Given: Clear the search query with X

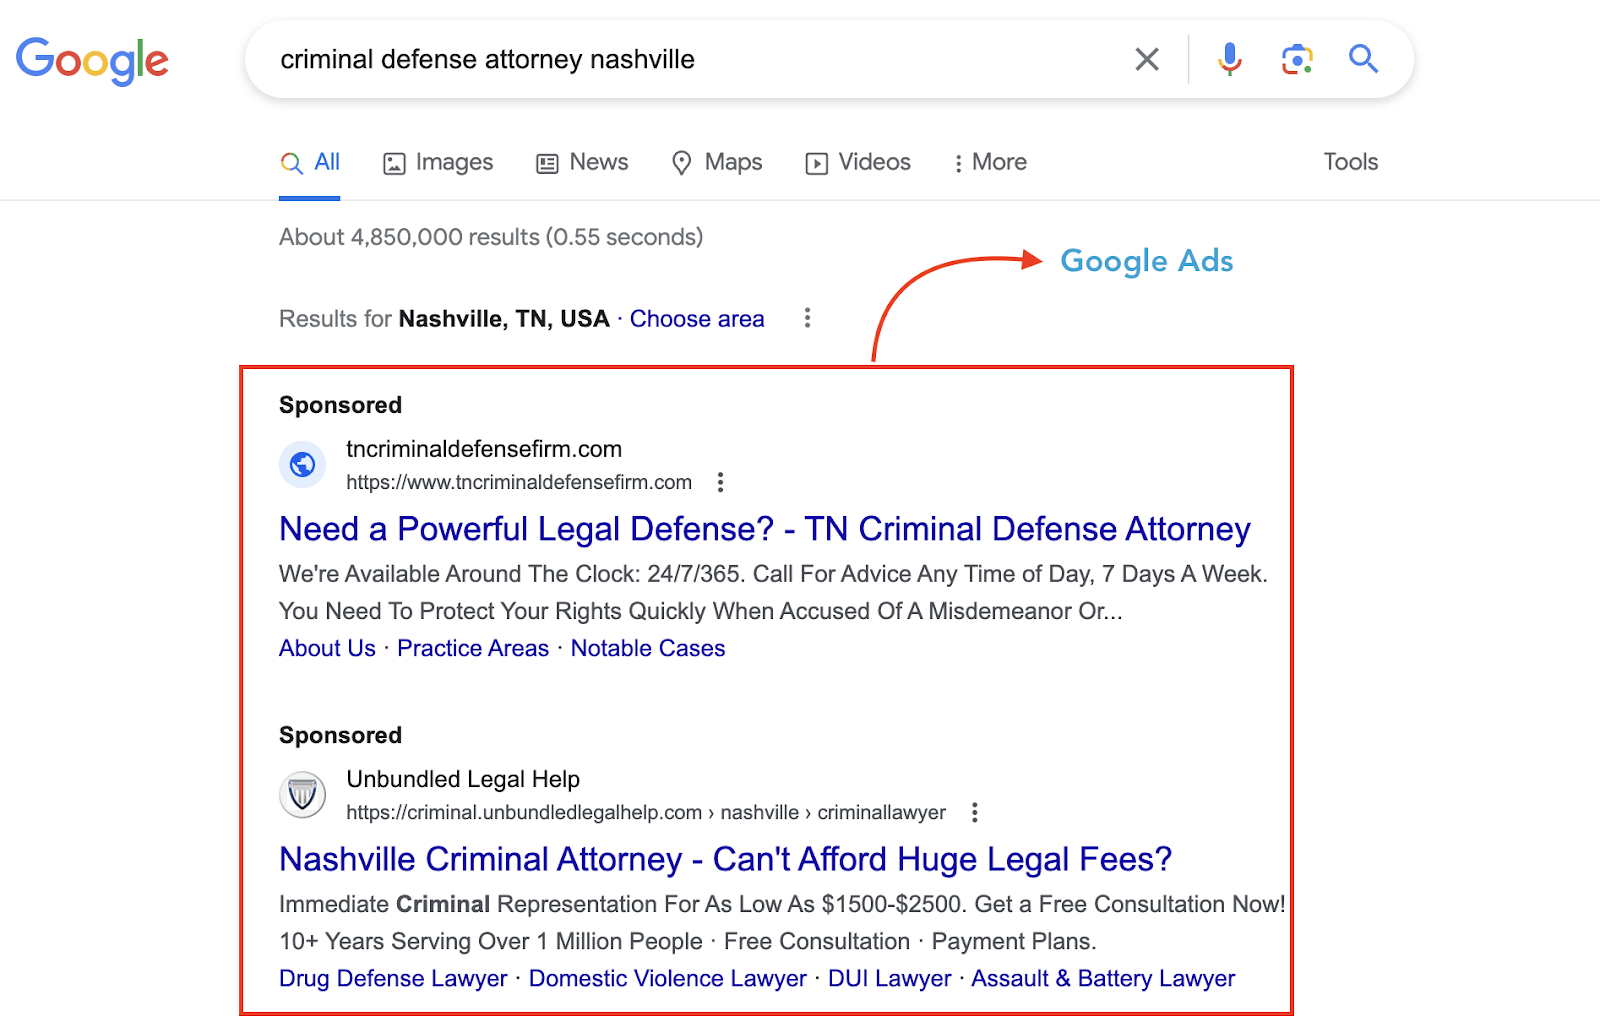Looking at the screenshot, I should (1147, 60).
